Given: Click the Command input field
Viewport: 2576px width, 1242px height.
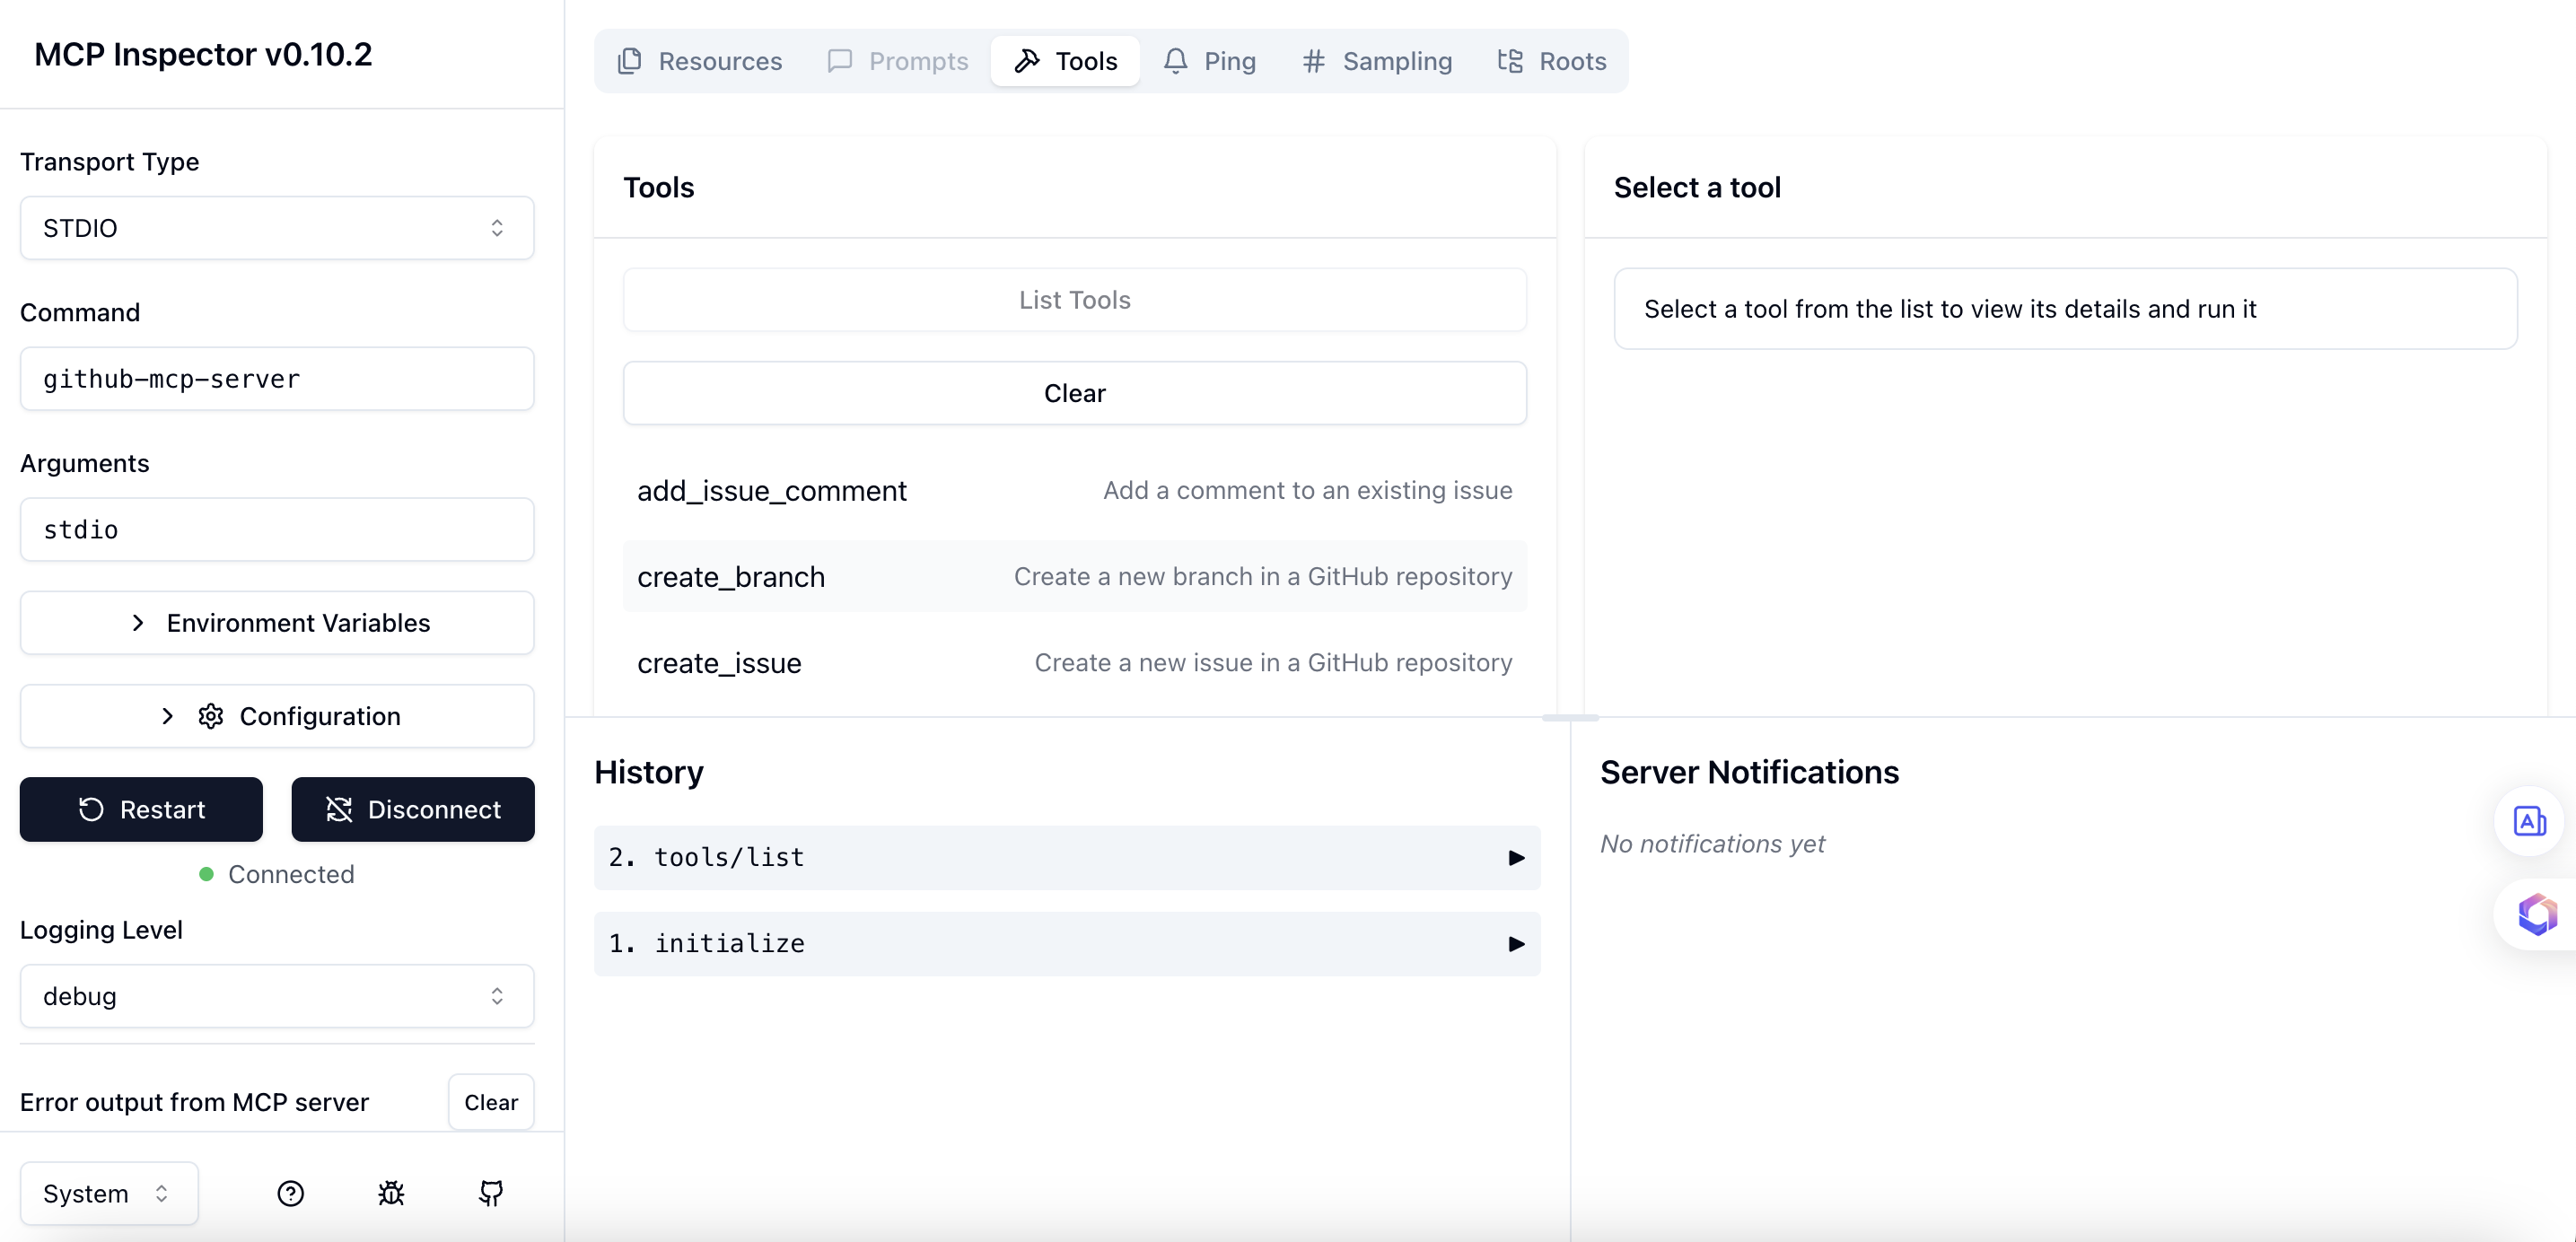Looking at the screenshot, I should (277, 379).
